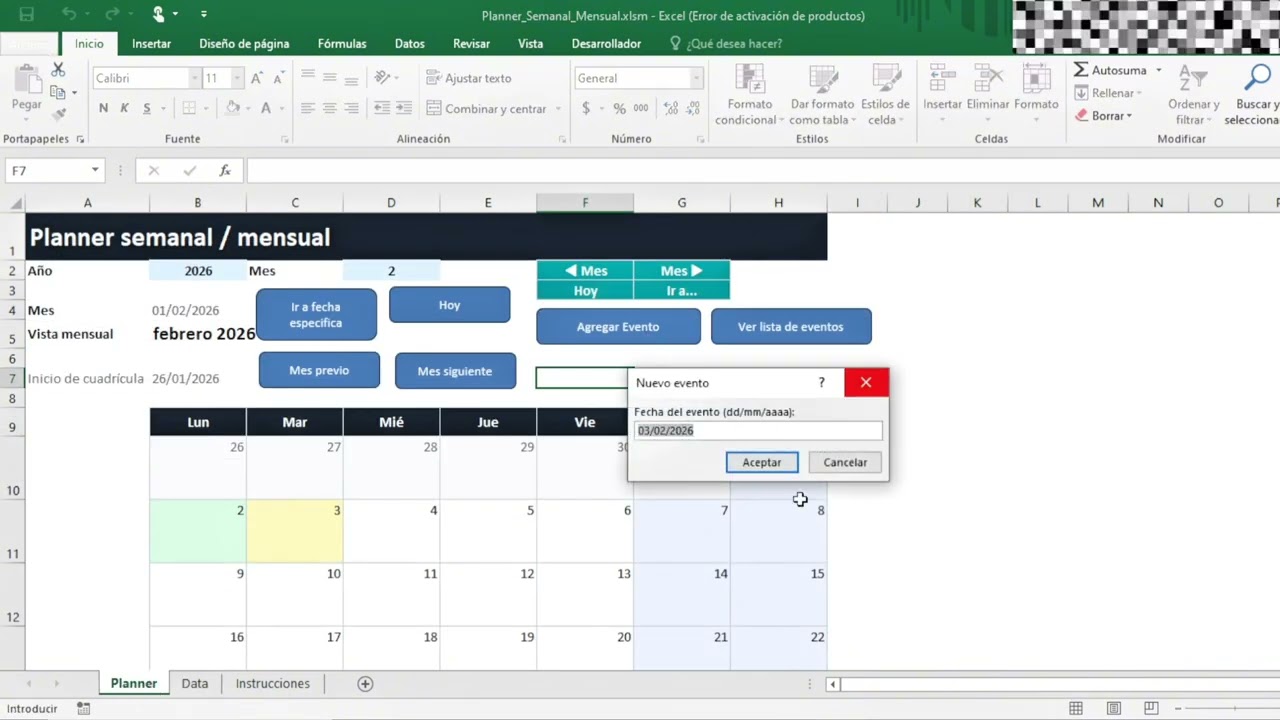Screen dimensions: 1280x720
Task: Switch to the Data sheet tab
Action: click(x=195, y=683)
